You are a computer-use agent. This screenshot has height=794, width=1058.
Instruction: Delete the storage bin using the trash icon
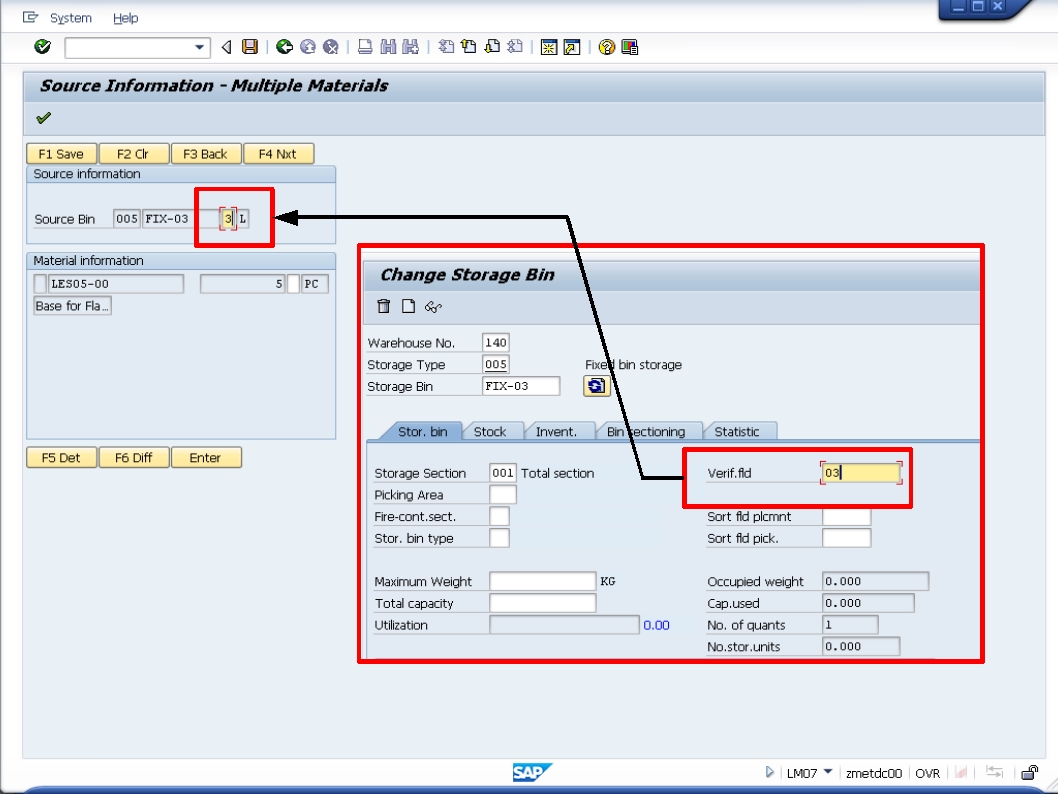pyautogui.click(x=385, y=307)
